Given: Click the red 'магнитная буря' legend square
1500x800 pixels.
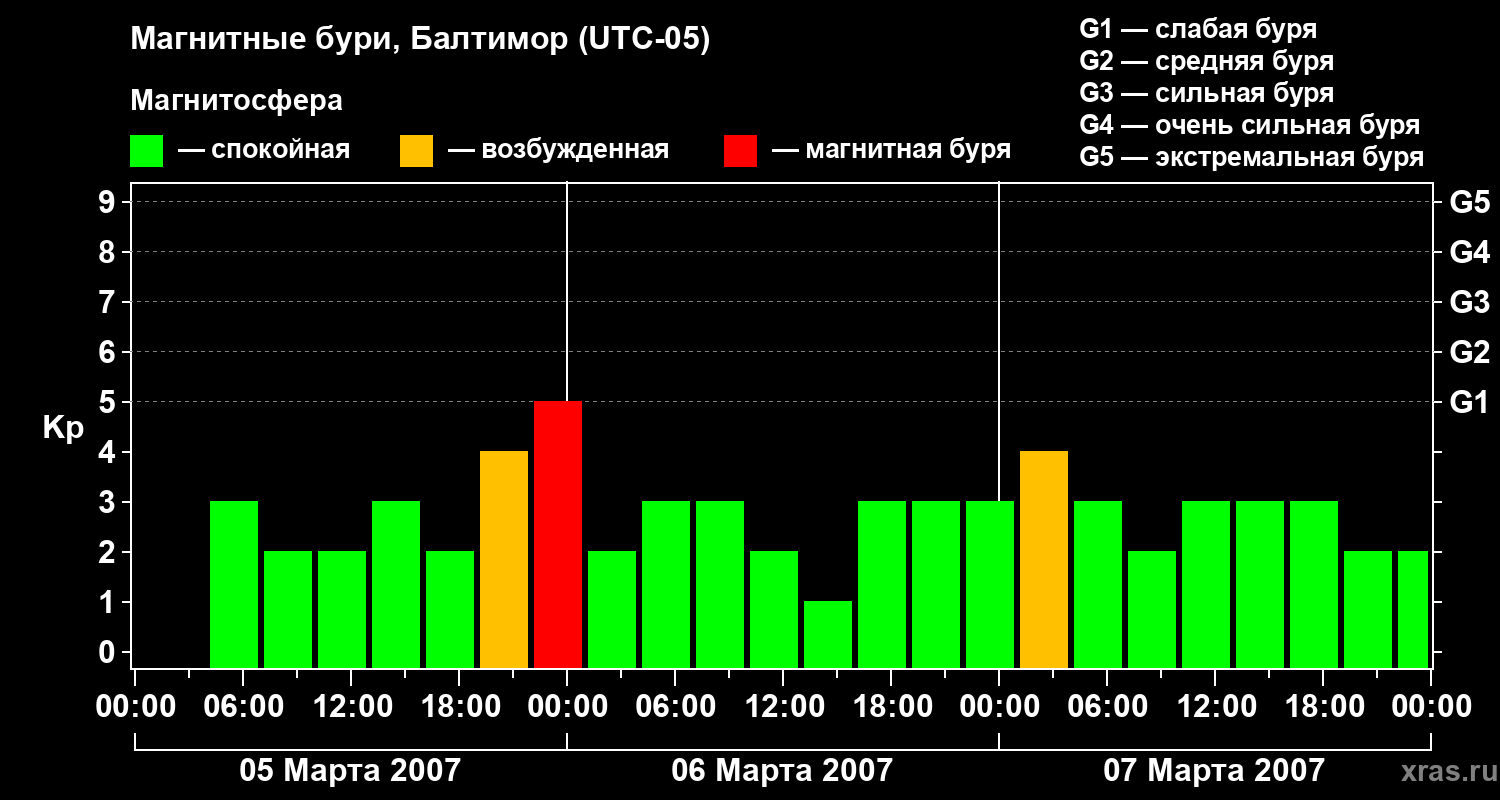Looking at the screenshot, I should pos(740,151).
